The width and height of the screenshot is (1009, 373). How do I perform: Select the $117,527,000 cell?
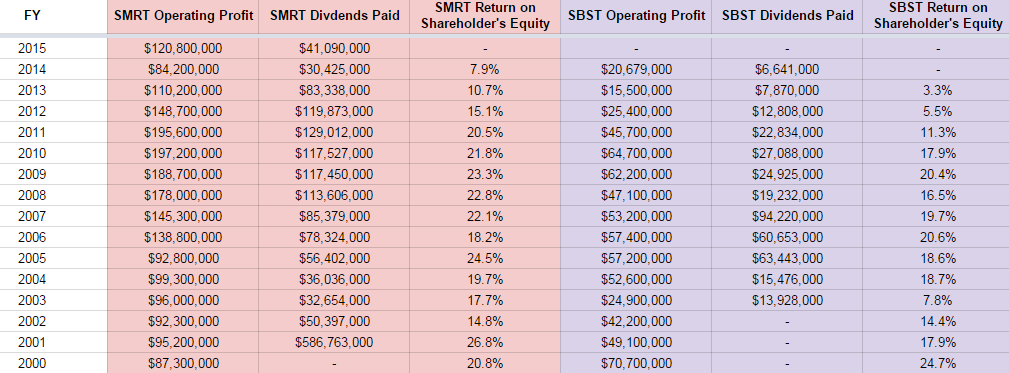tap(335, 154)
